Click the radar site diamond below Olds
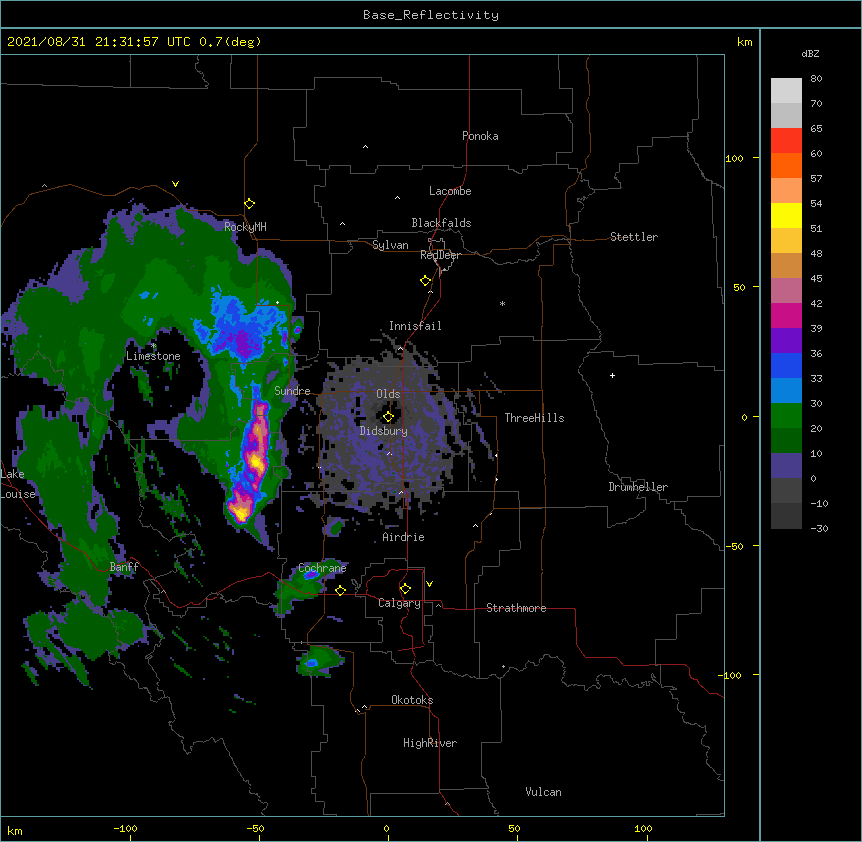 (x=388, y=417)
